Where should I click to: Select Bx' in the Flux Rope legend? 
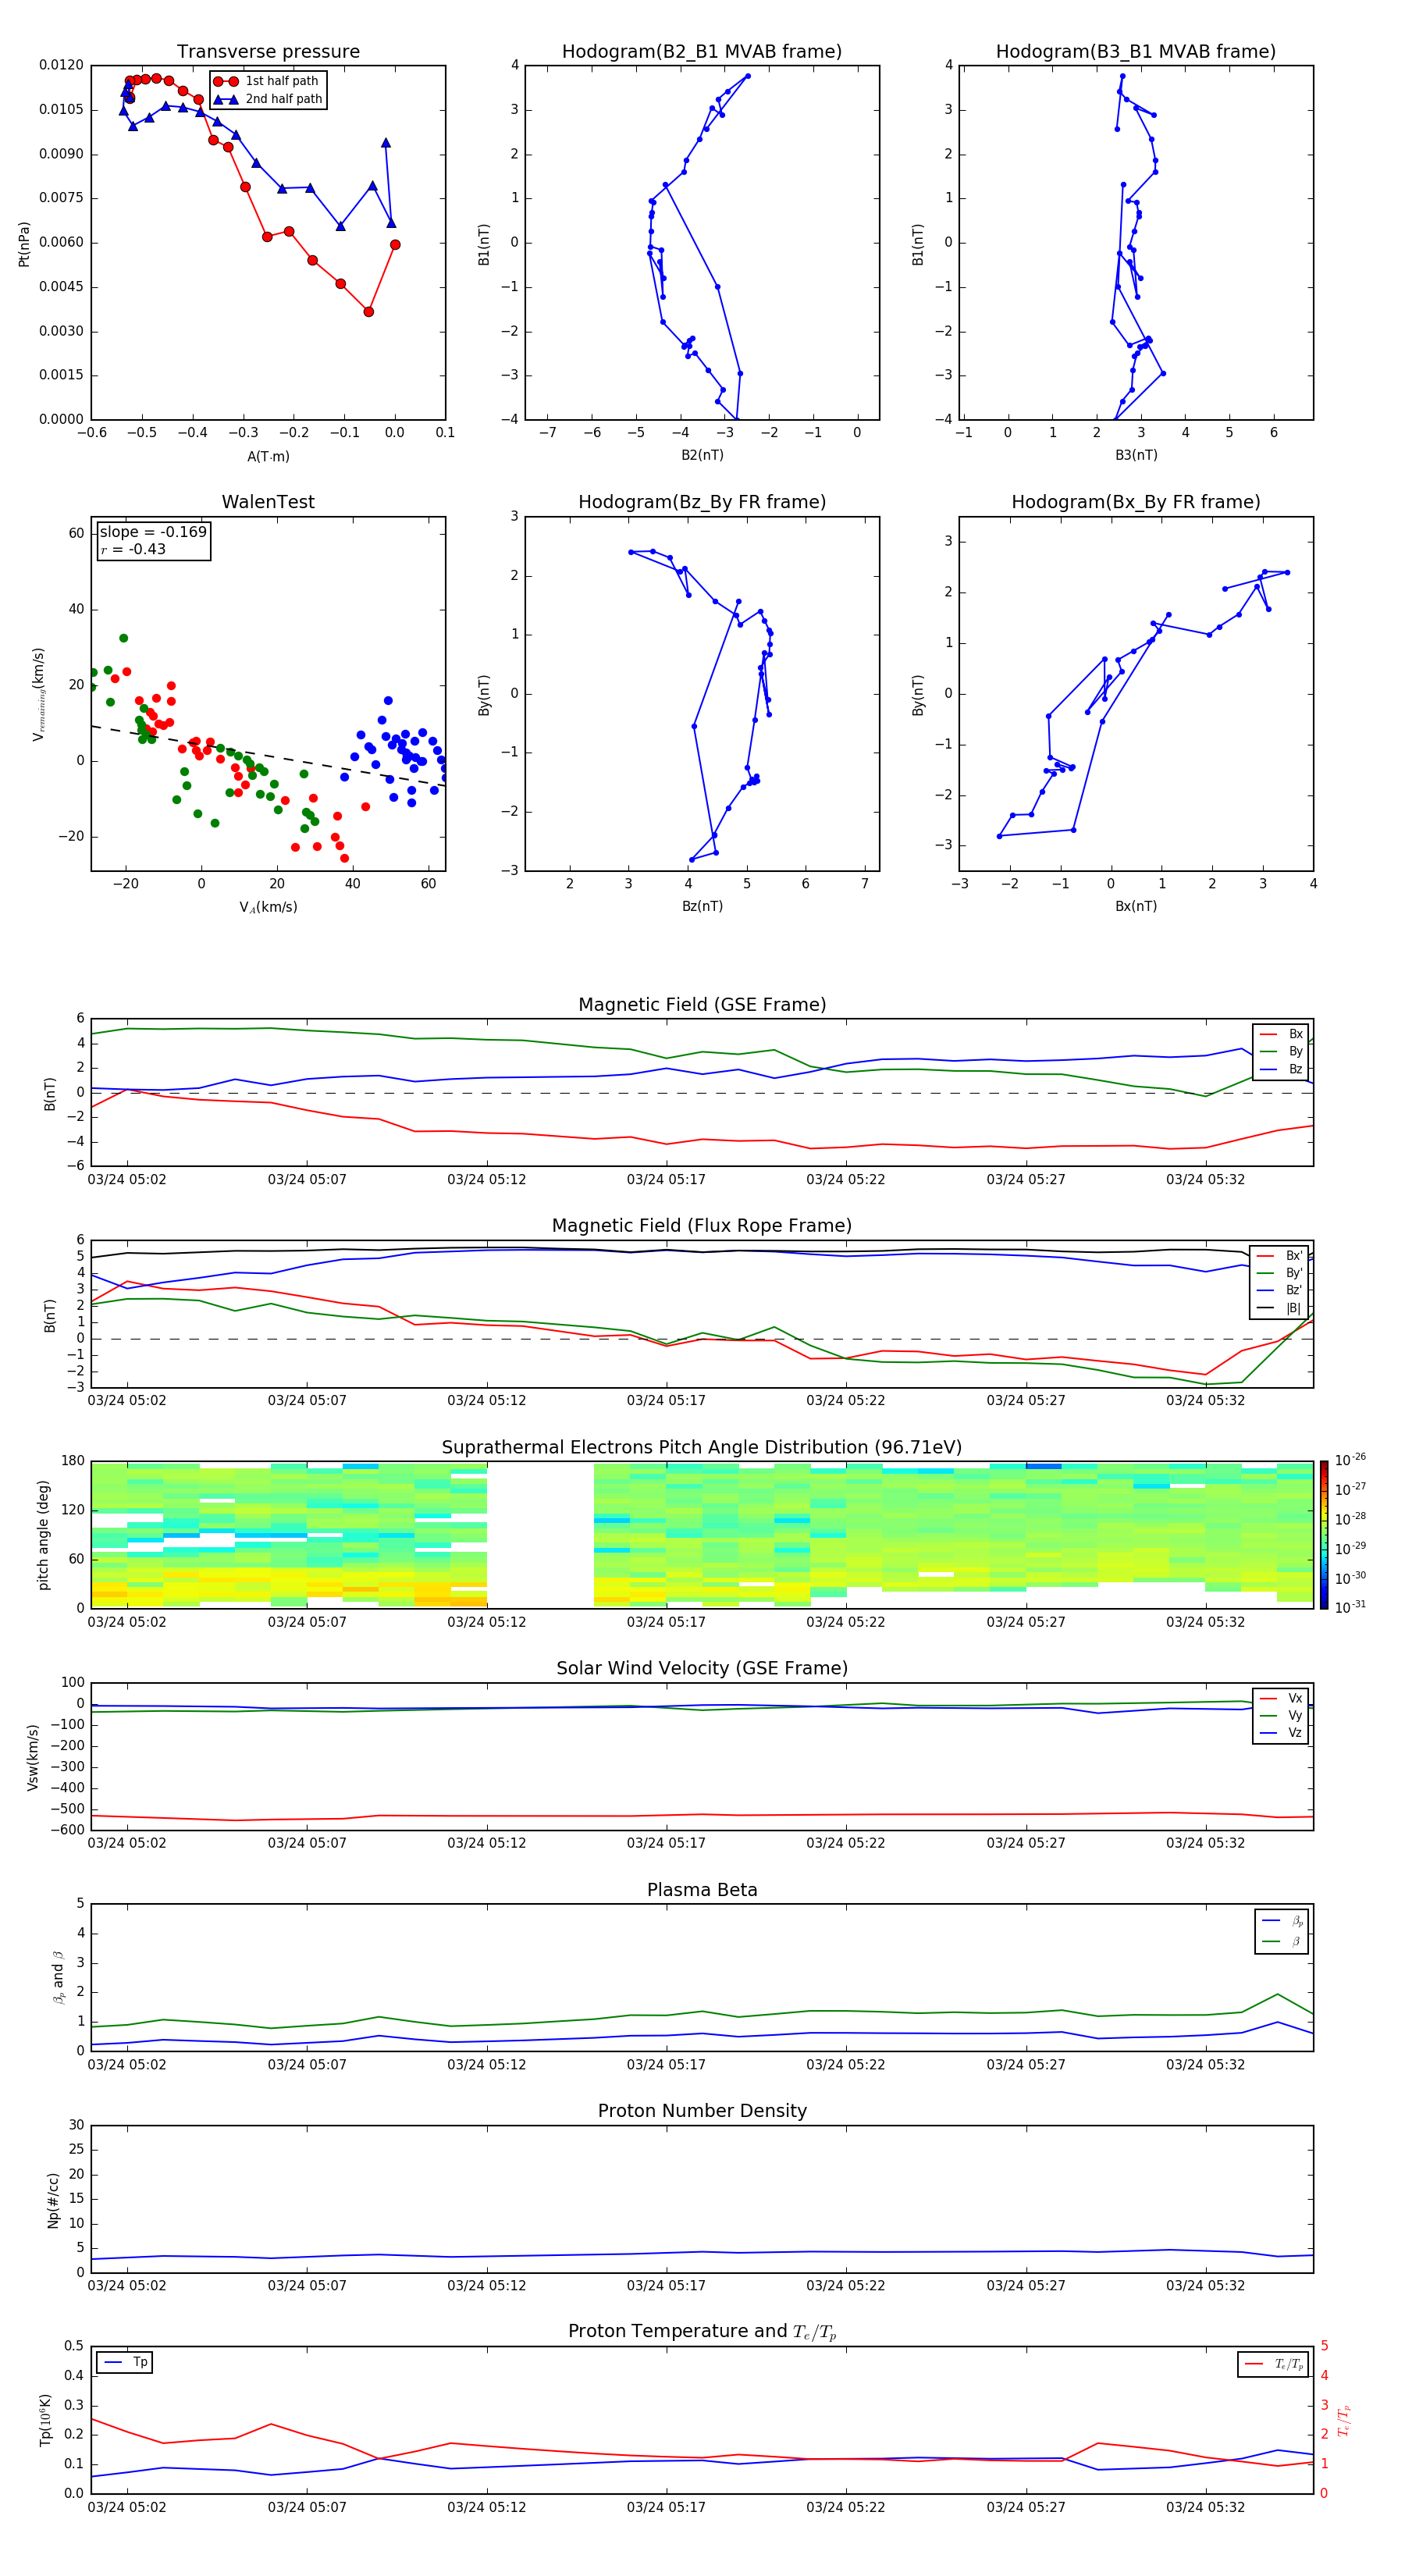(1280, 1256)
